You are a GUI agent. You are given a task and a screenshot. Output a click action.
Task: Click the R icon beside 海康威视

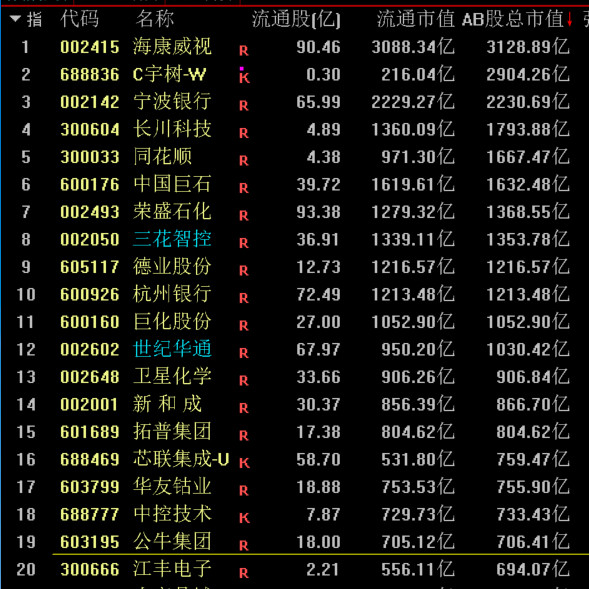coord(244,51)
